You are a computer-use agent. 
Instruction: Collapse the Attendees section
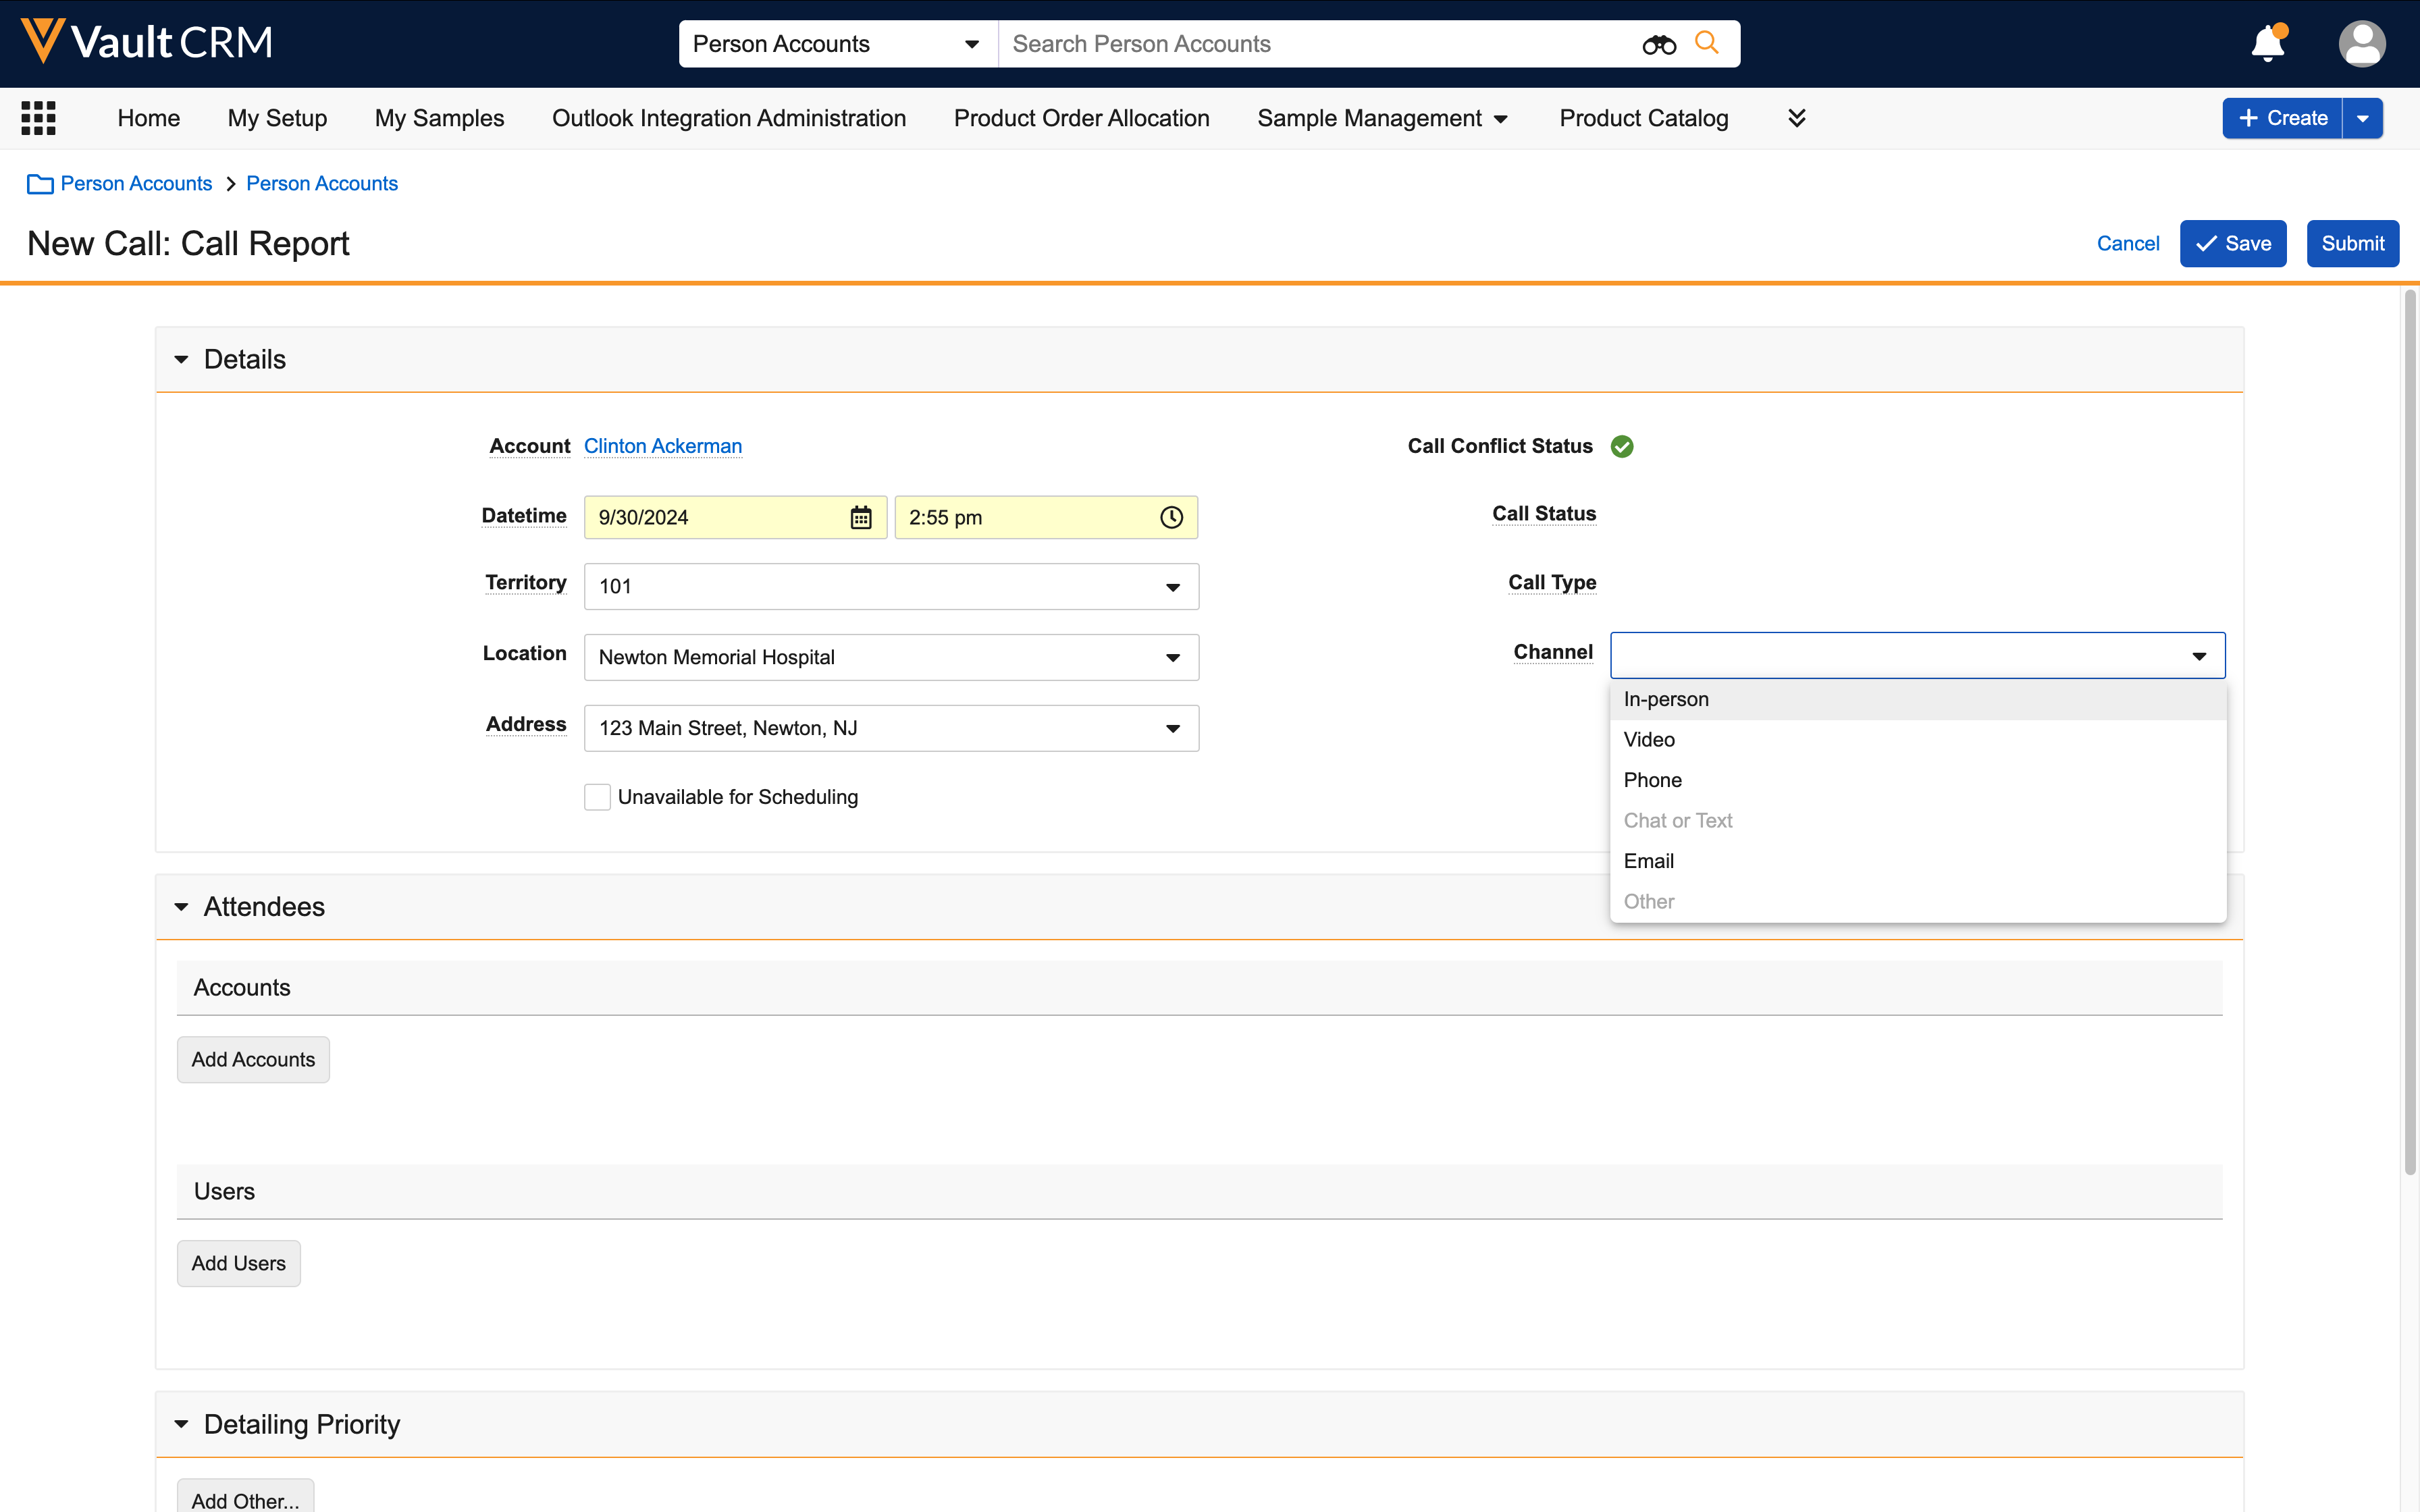(x=181, y=907)
